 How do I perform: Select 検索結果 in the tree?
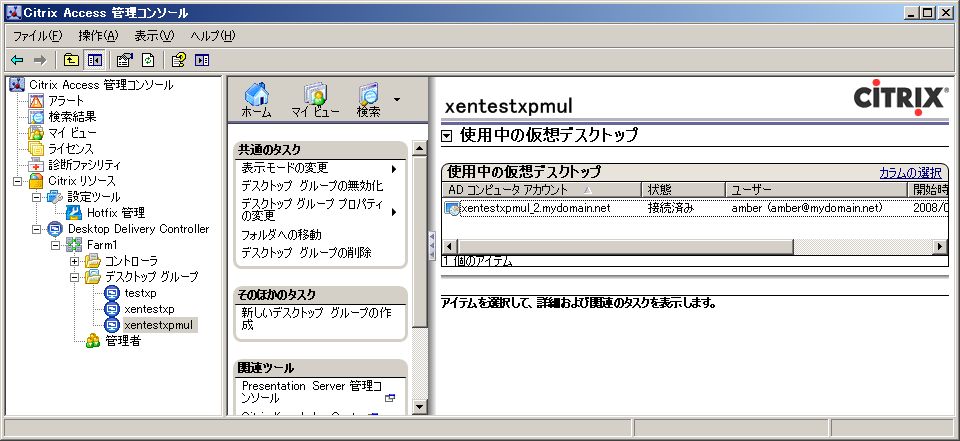72,117
